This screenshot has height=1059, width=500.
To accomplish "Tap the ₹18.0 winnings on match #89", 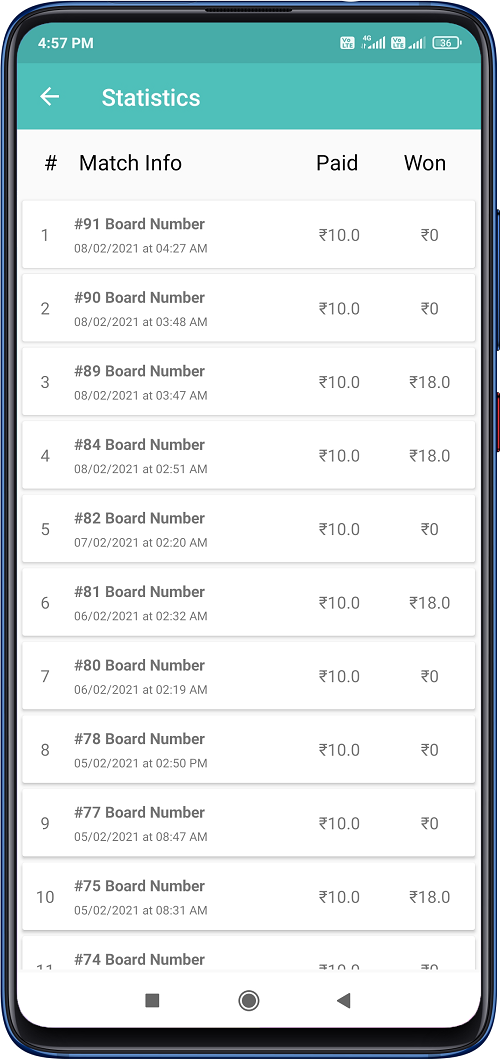I will (430, 382).
